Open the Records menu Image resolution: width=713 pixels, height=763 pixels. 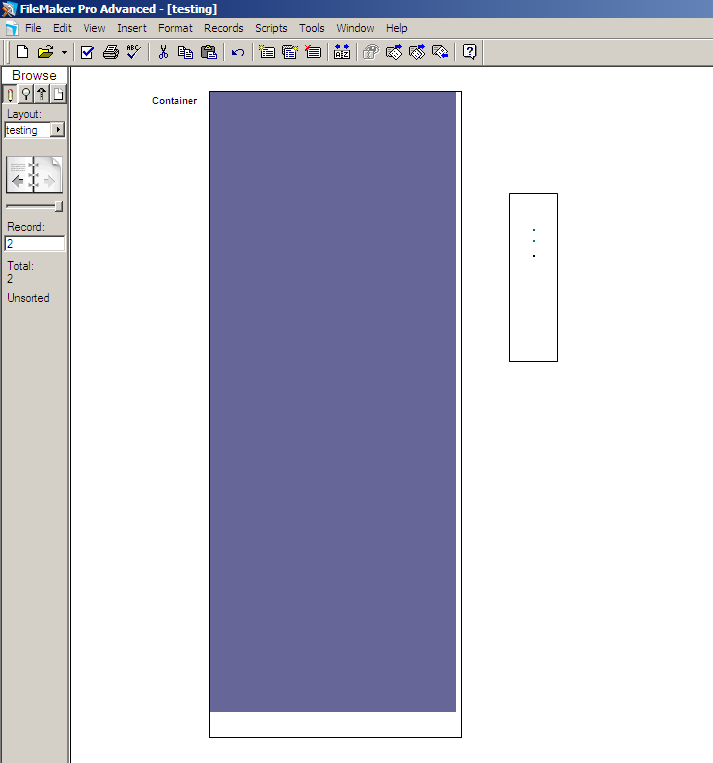coord(223,28)
